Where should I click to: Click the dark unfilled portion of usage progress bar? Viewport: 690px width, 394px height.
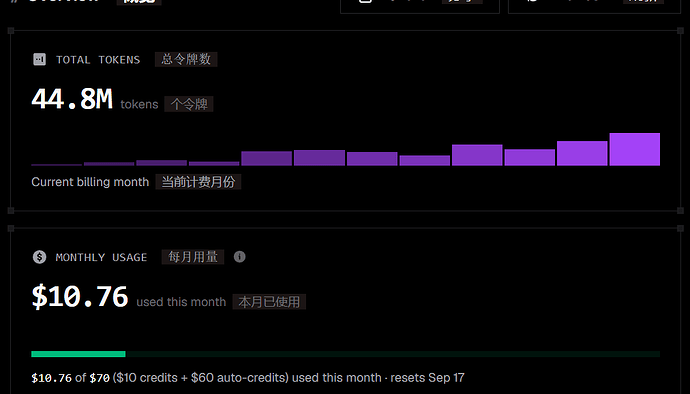(393, 354)
